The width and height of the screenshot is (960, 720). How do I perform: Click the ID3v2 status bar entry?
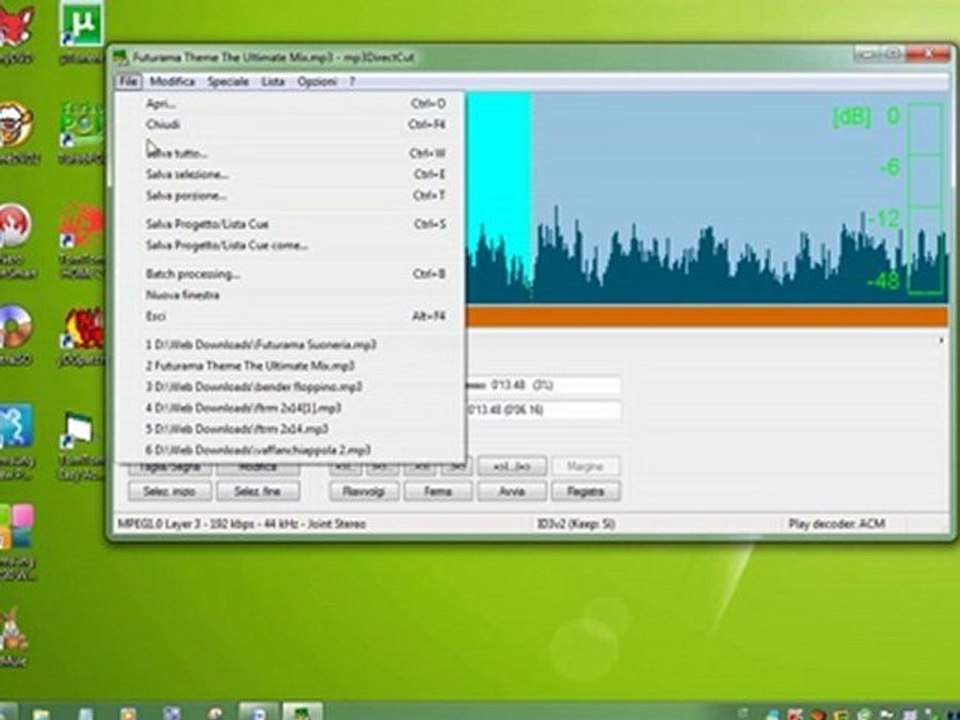tap(576, 524)
